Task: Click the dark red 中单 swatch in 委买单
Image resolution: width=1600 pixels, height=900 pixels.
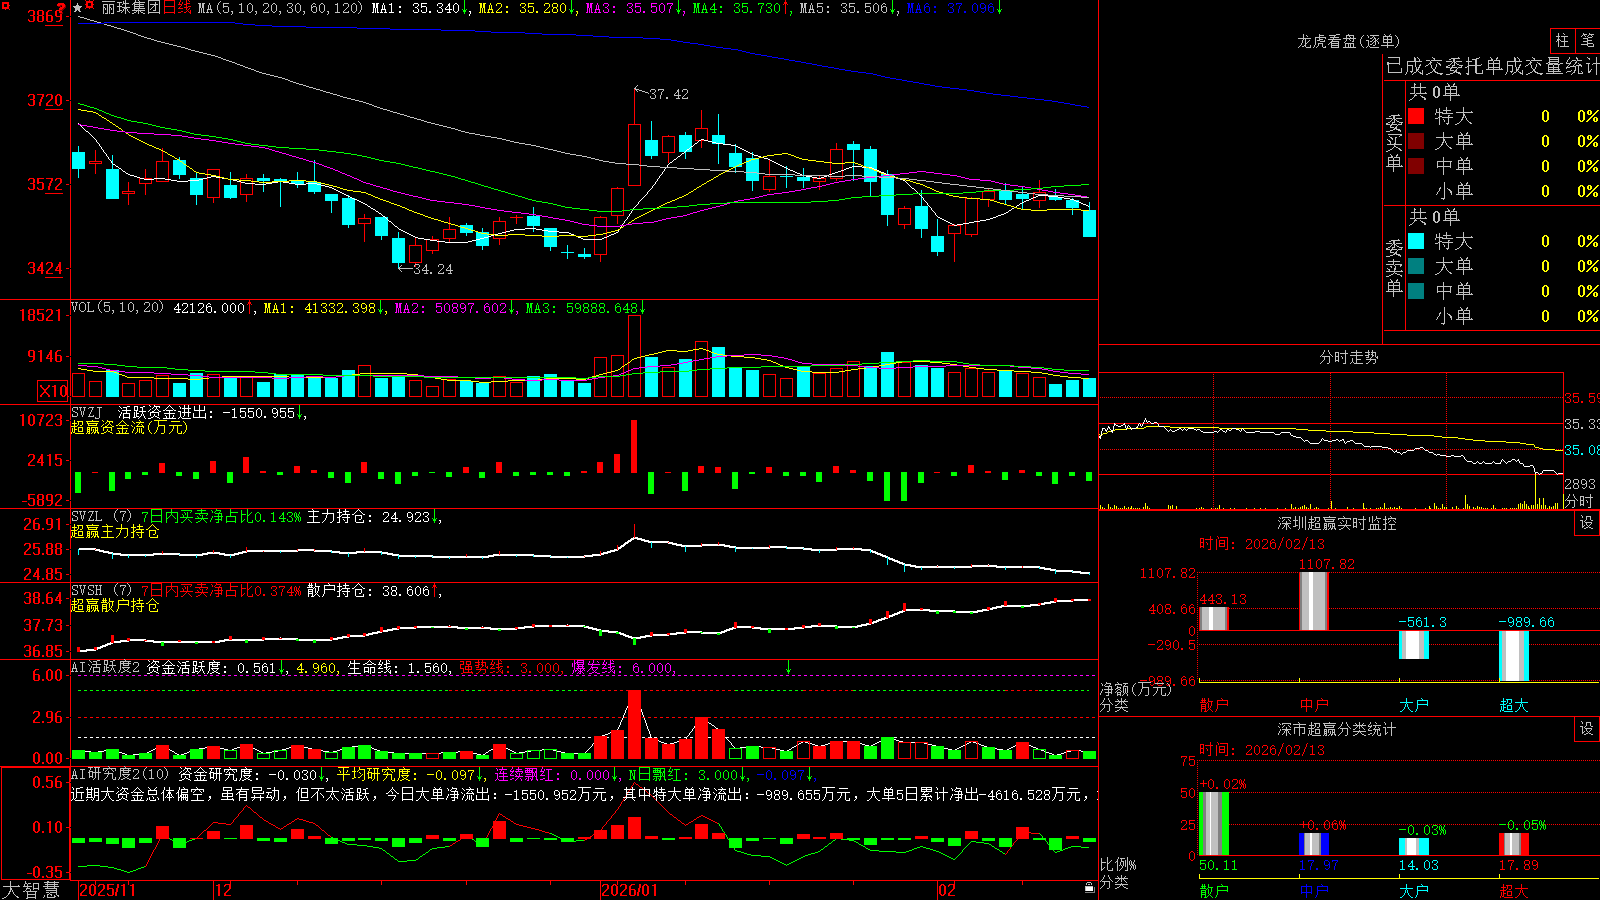Action: [x=1416, y=166]
